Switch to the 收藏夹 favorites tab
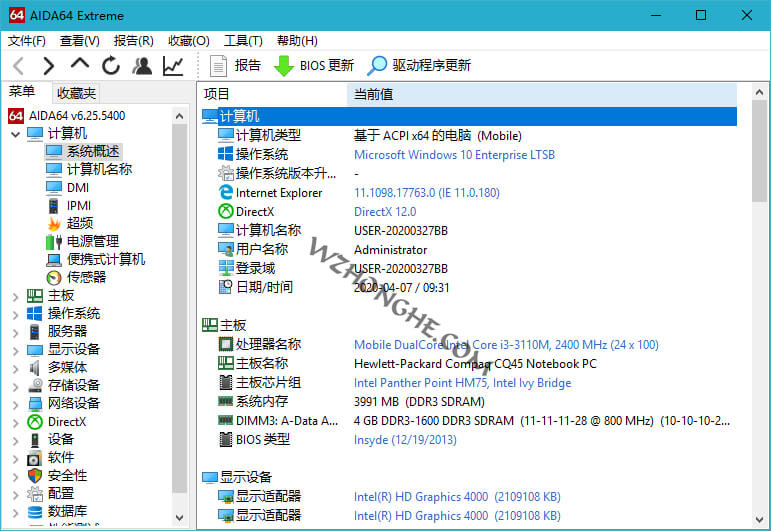The height and width of the screenshot is (531, 771). click(76, 93)
